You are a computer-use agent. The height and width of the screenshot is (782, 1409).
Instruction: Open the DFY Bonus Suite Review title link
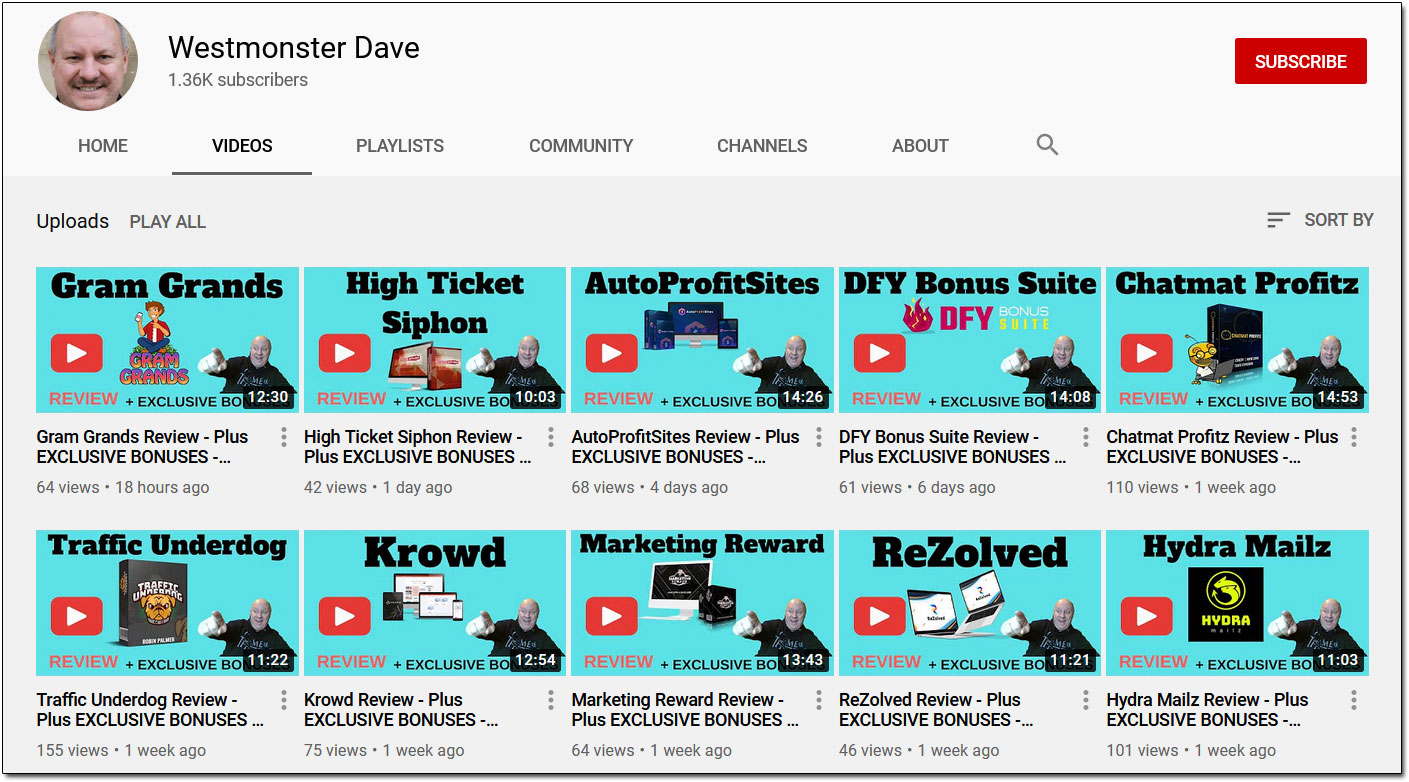click(x=953, y=447)
